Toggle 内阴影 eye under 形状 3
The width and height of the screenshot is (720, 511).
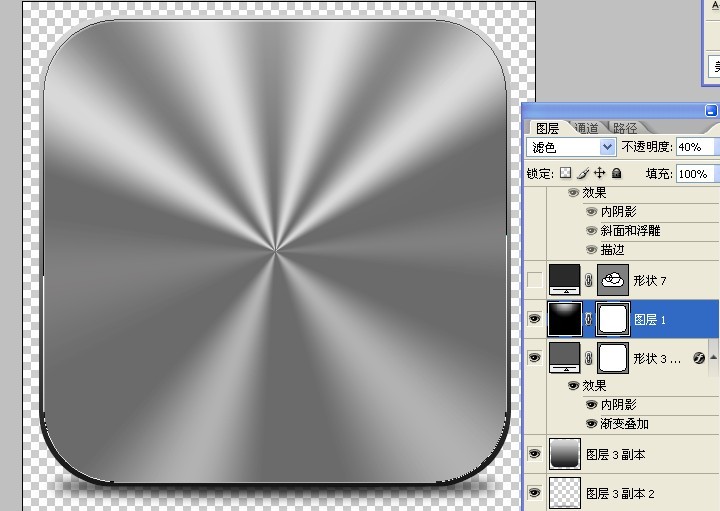(x=591, y=404)
